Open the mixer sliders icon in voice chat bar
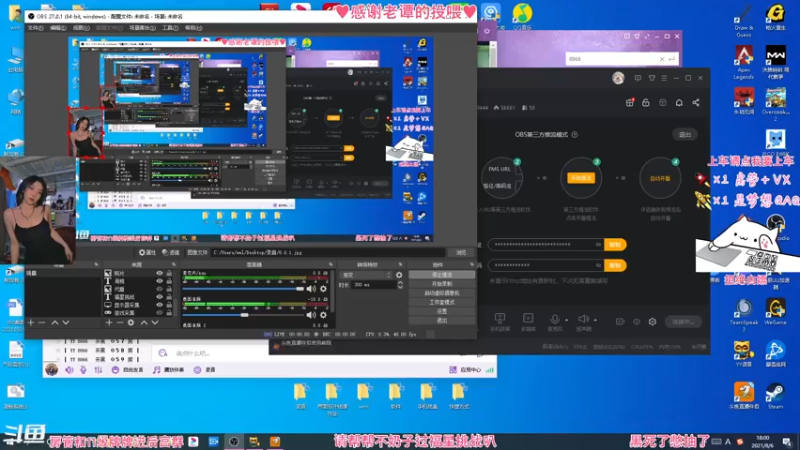Viewport: 800px width, 450px height. point(98,369)
